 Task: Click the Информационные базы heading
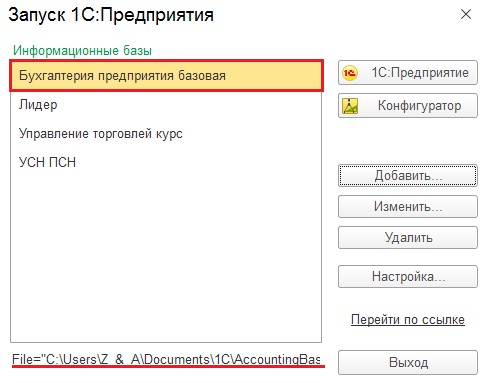(82, 51)
